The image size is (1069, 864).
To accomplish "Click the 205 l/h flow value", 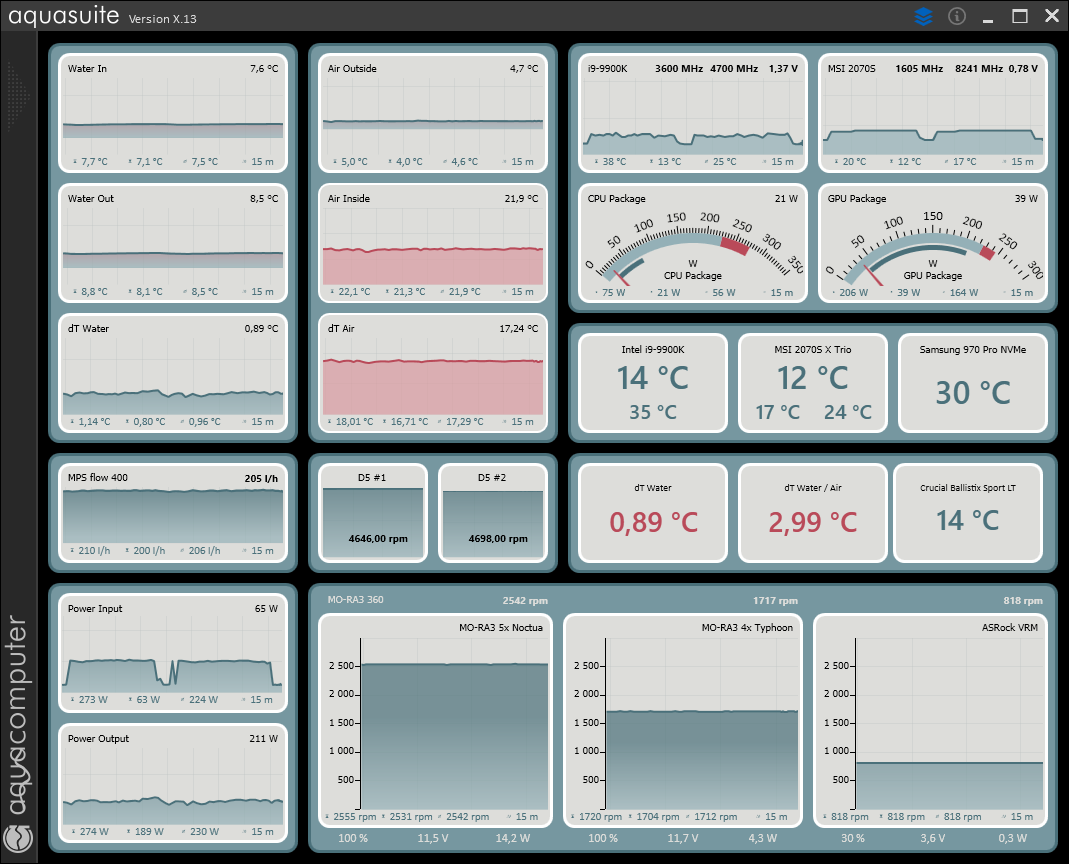I will (261, 478).
